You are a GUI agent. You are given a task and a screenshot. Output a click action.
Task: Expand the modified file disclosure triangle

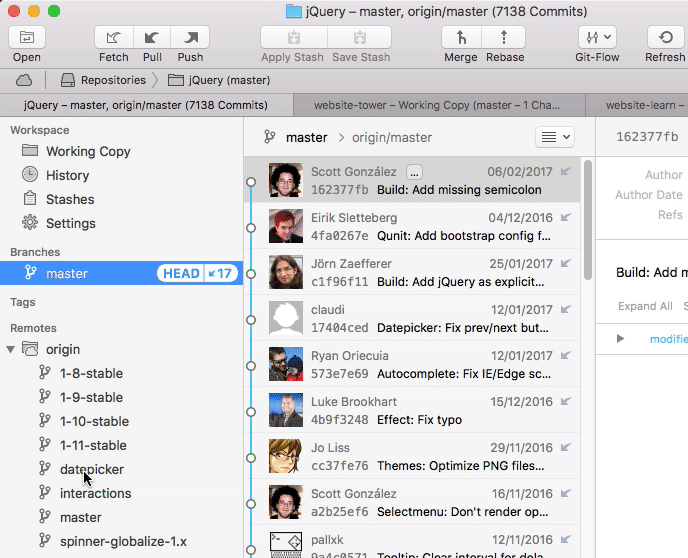tap(620, 339)
